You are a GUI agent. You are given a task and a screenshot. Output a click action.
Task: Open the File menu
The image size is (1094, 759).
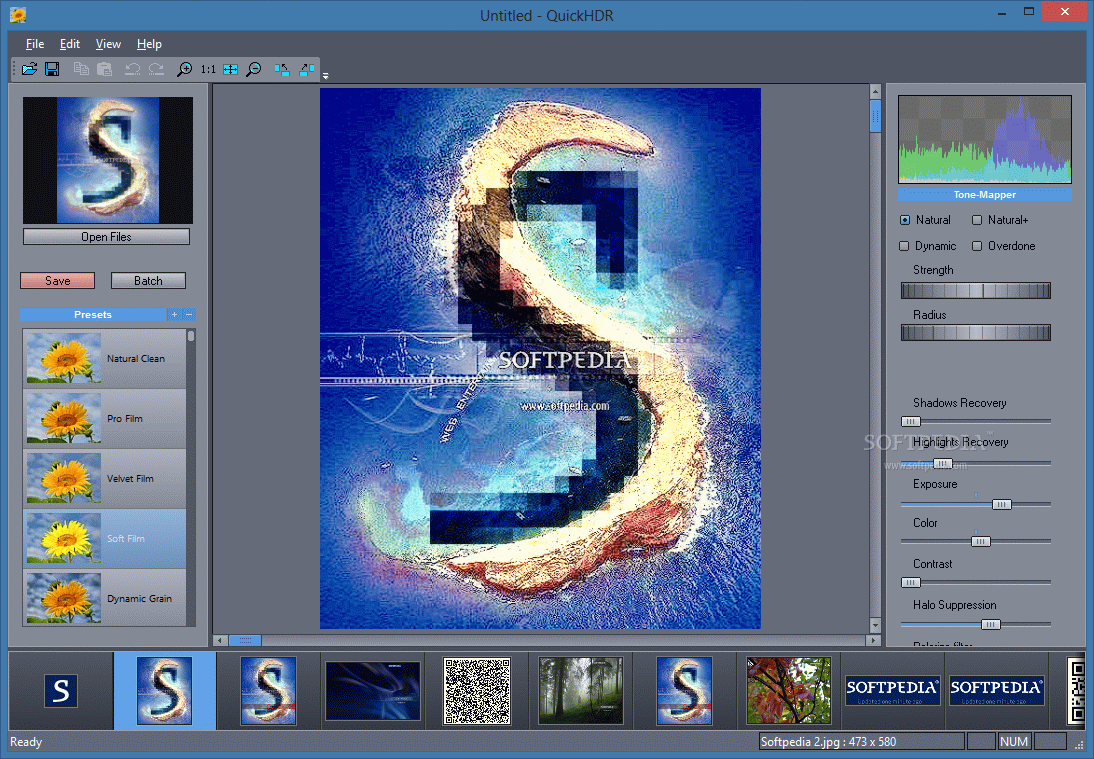[35, 44]
